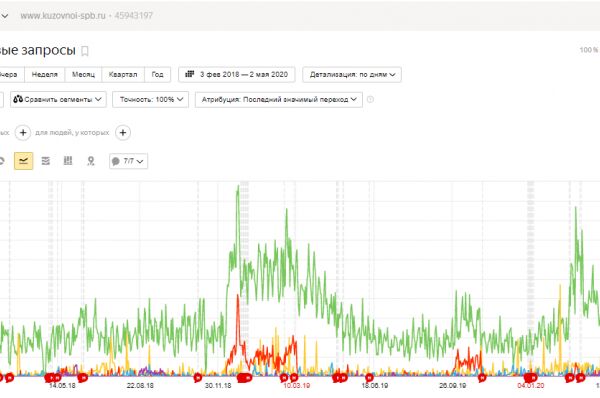Expand the chevron before the site address

point(5,16)
